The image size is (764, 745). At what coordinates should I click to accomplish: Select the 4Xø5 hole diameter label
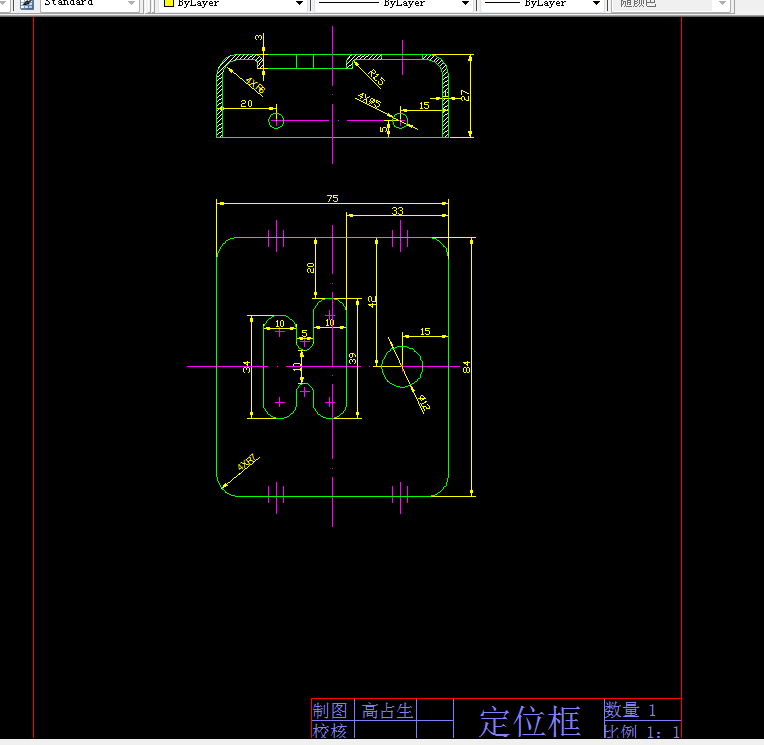[x=369, y=100]
